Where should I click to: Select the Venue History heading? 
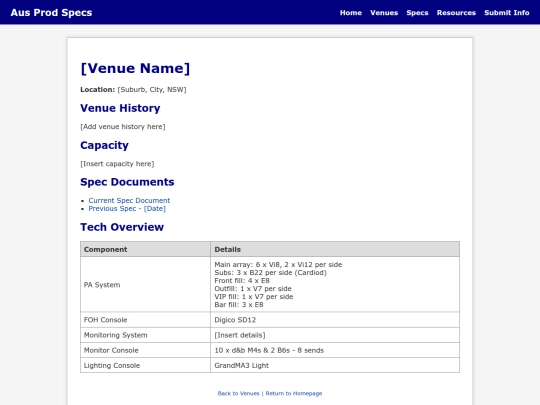coord(120,108)
